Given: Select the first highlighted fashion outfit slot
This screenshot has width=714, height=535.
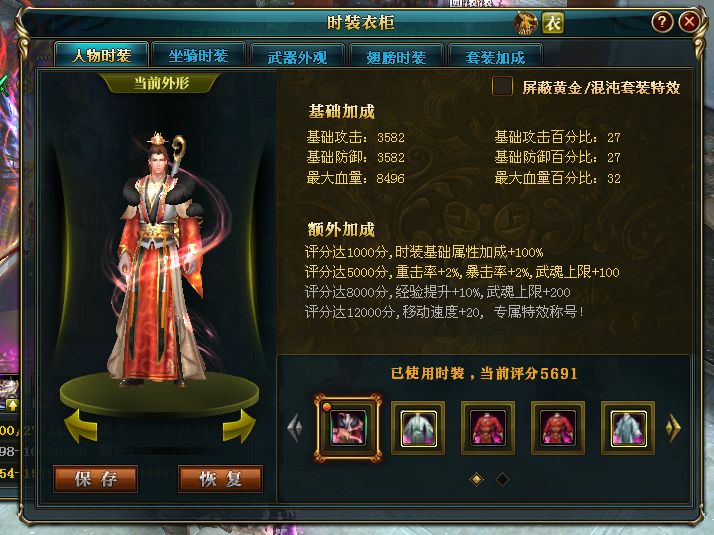Looking at the screenshot, I should tap(348, 428).
